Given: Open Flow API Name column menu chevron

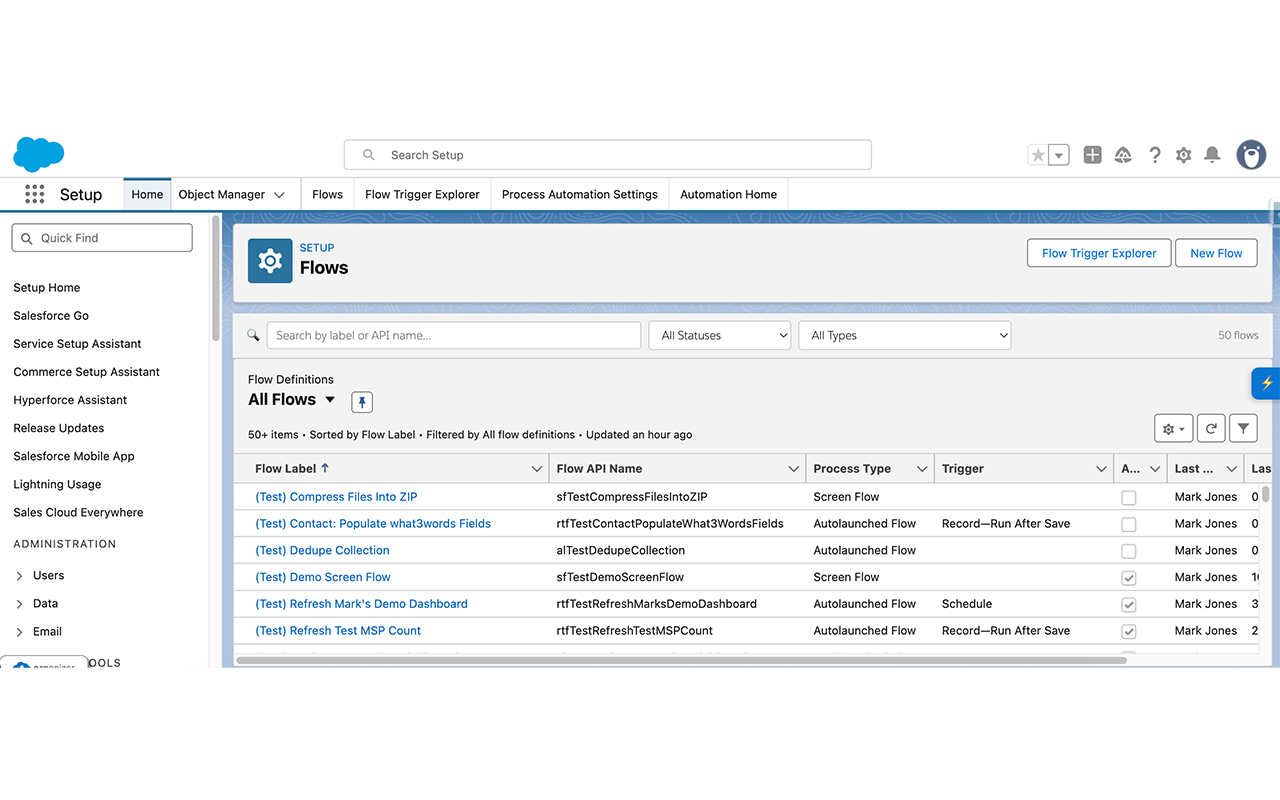Looking at the screenshot, I should coord(794,469).
